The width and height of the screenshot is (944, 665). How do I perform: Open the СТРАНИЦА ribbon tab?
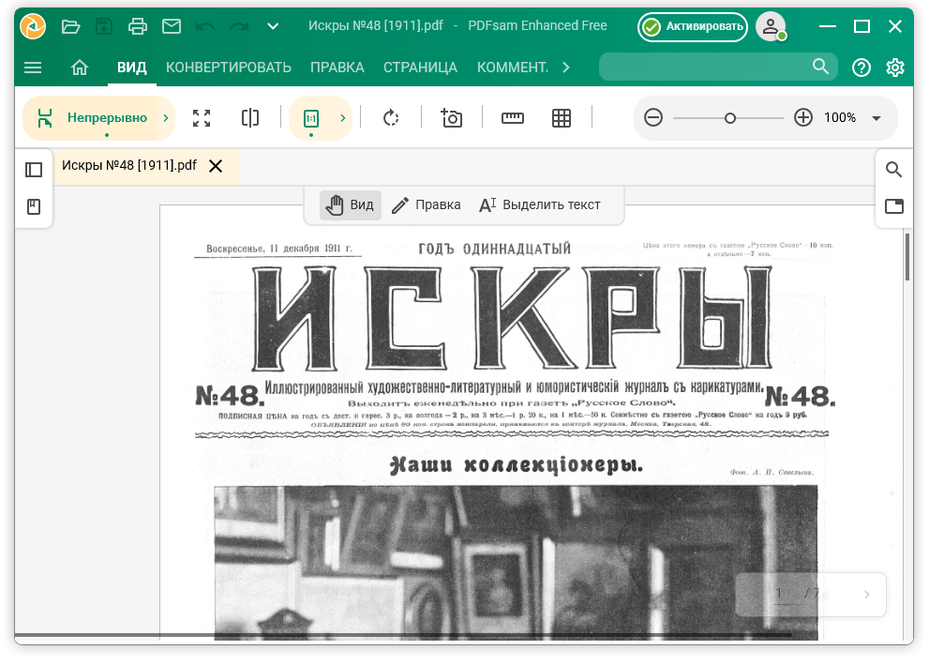[420, 67]
